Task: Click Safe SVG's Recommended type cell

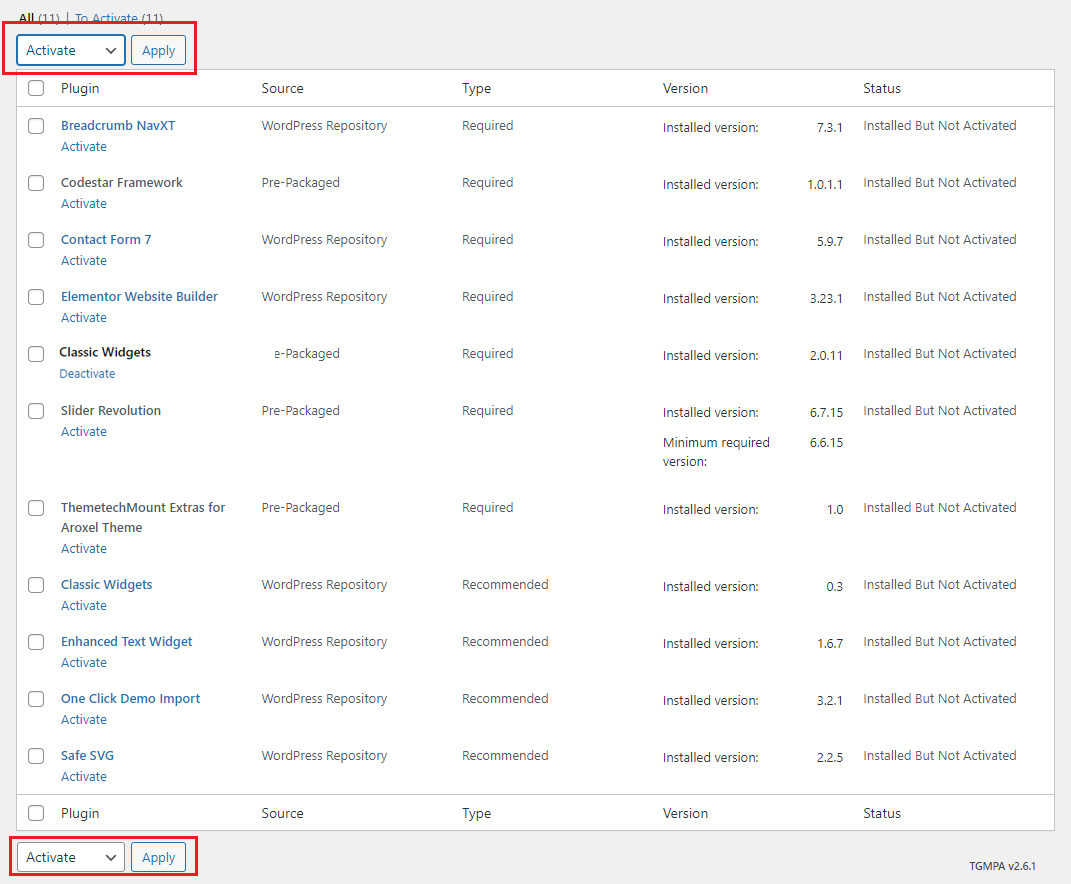Action: click(x=505, y=756)
